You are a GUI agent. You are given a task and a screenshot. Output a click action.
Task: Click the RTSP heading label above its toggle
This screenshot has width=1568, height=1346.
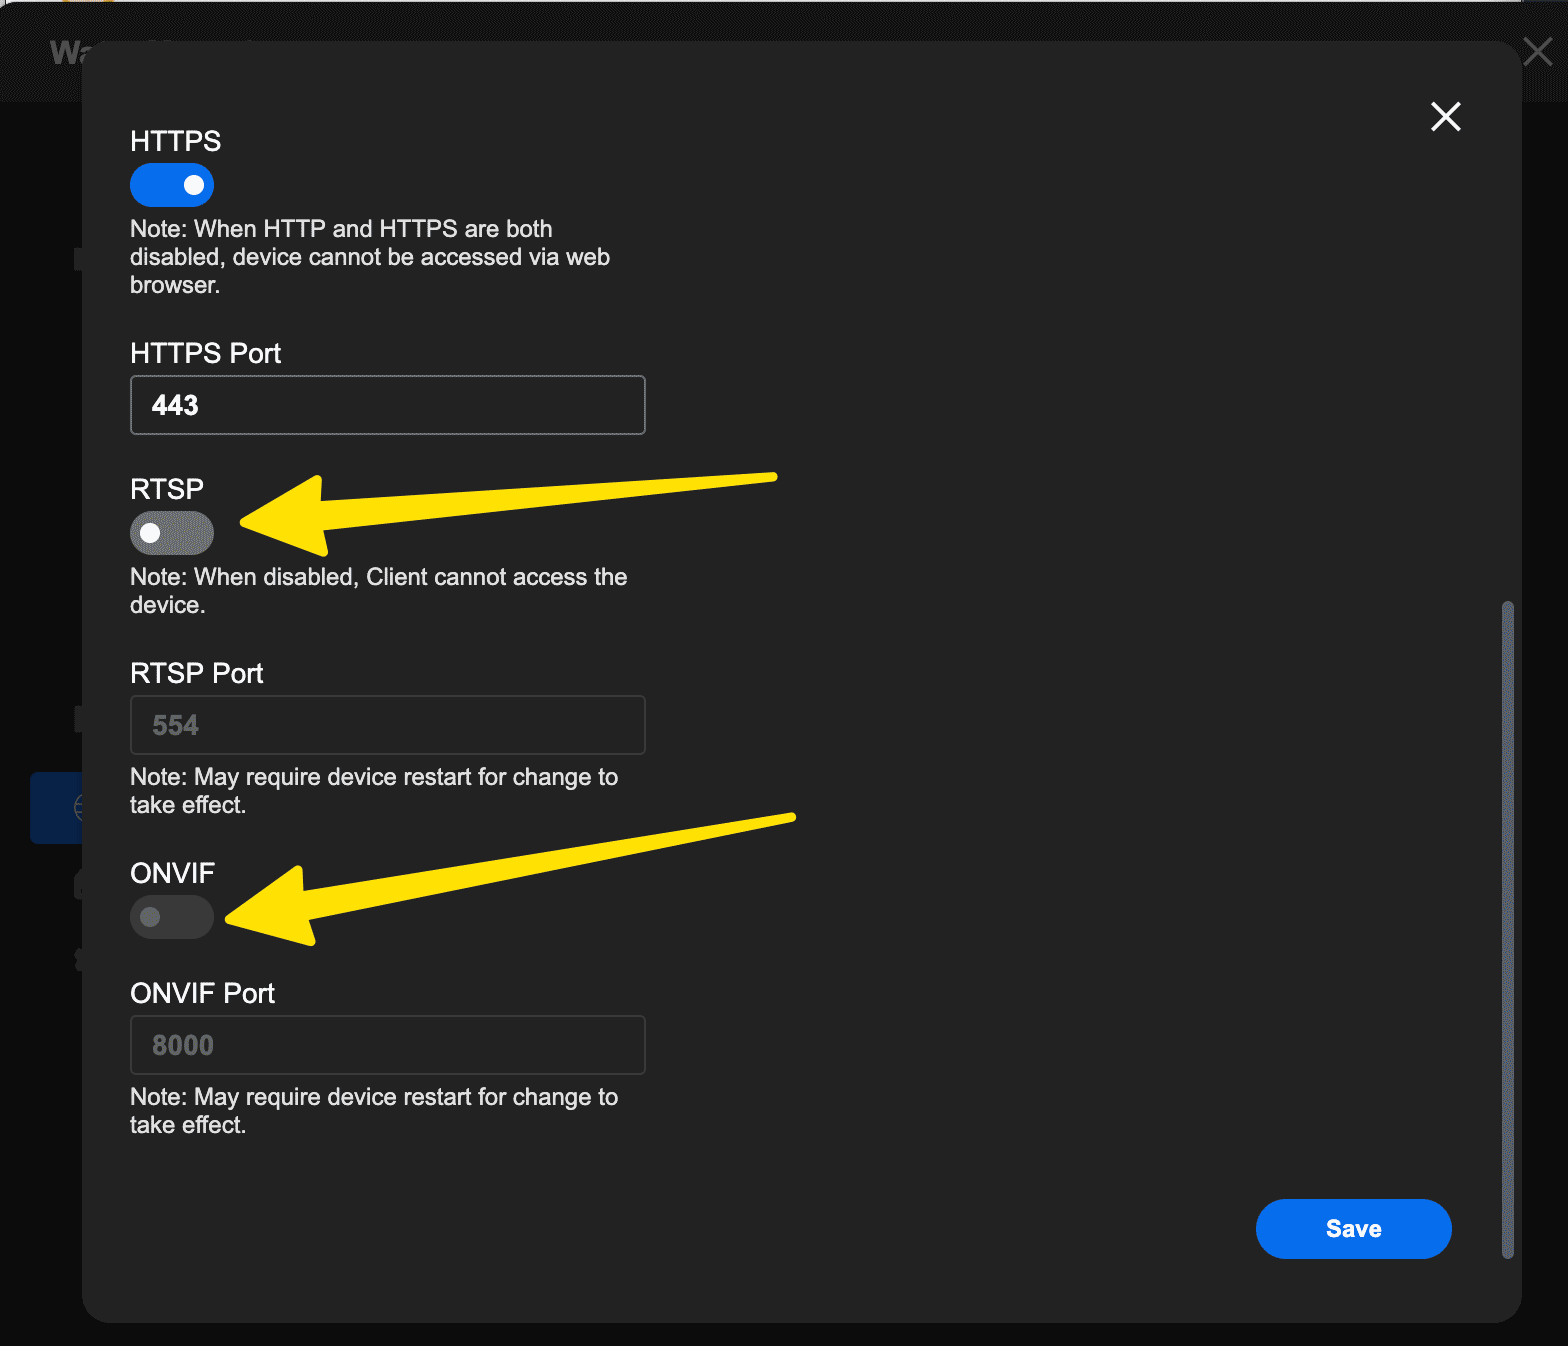click(x=167, y=489)
